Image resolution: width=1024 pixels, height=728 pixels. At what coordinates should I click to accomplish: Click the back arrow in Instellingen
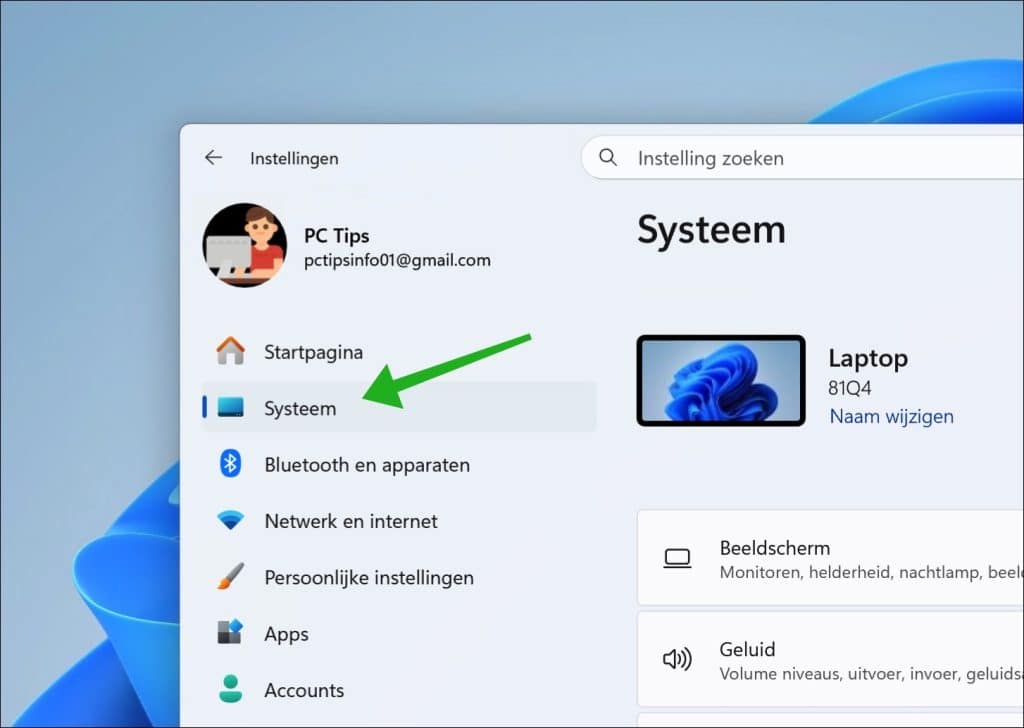click(x=213, y=157)
